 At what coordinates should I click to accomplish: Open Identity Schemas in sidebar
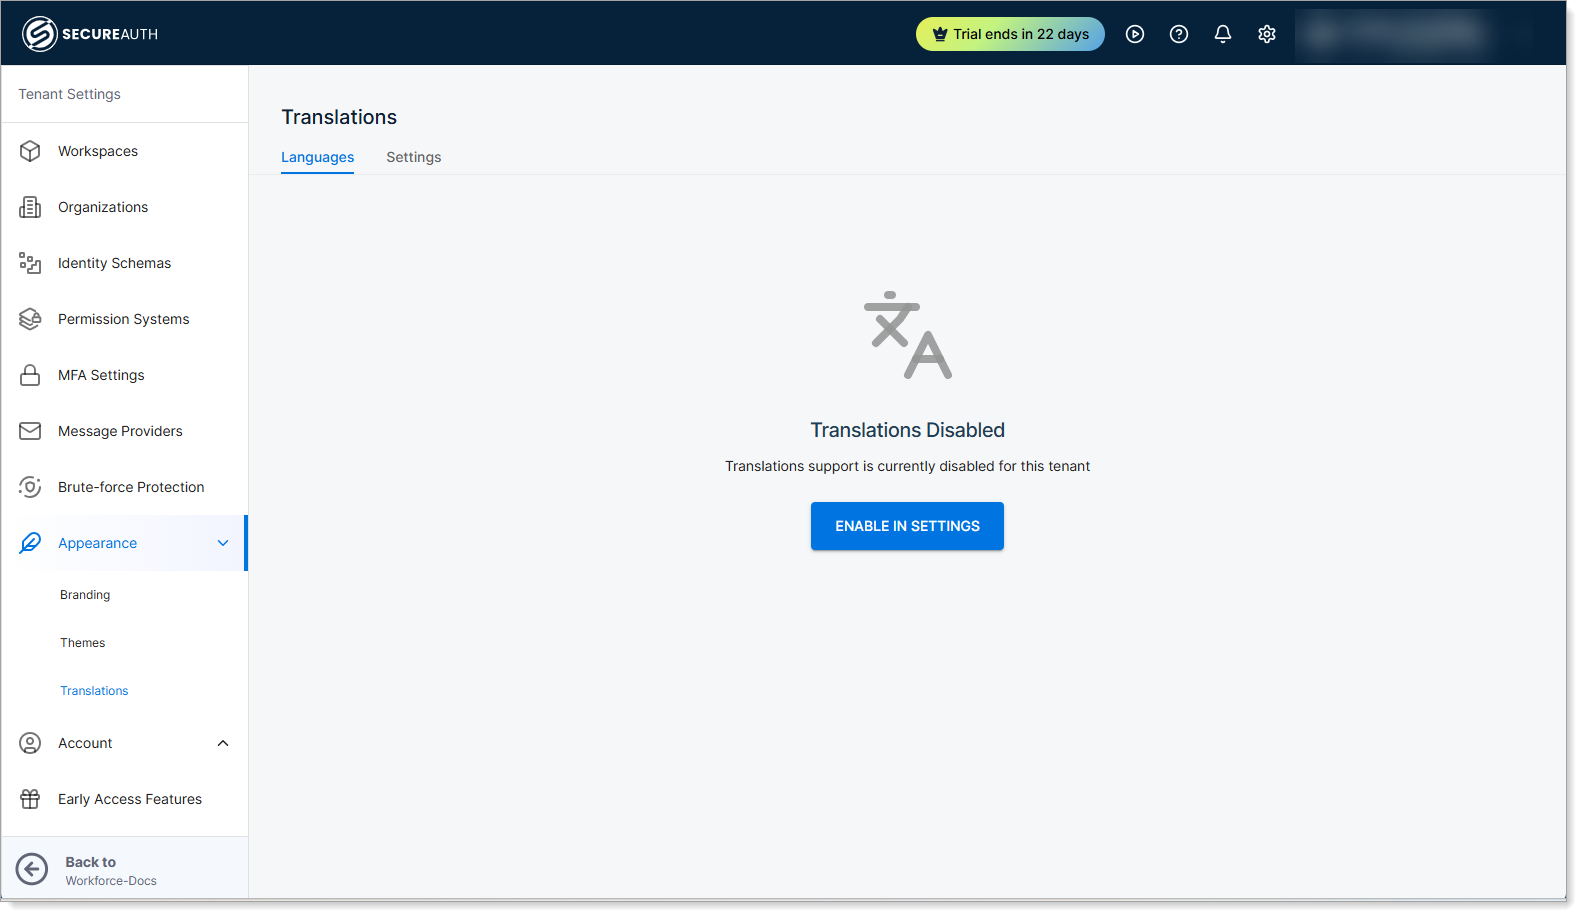(x=114, y=263)
